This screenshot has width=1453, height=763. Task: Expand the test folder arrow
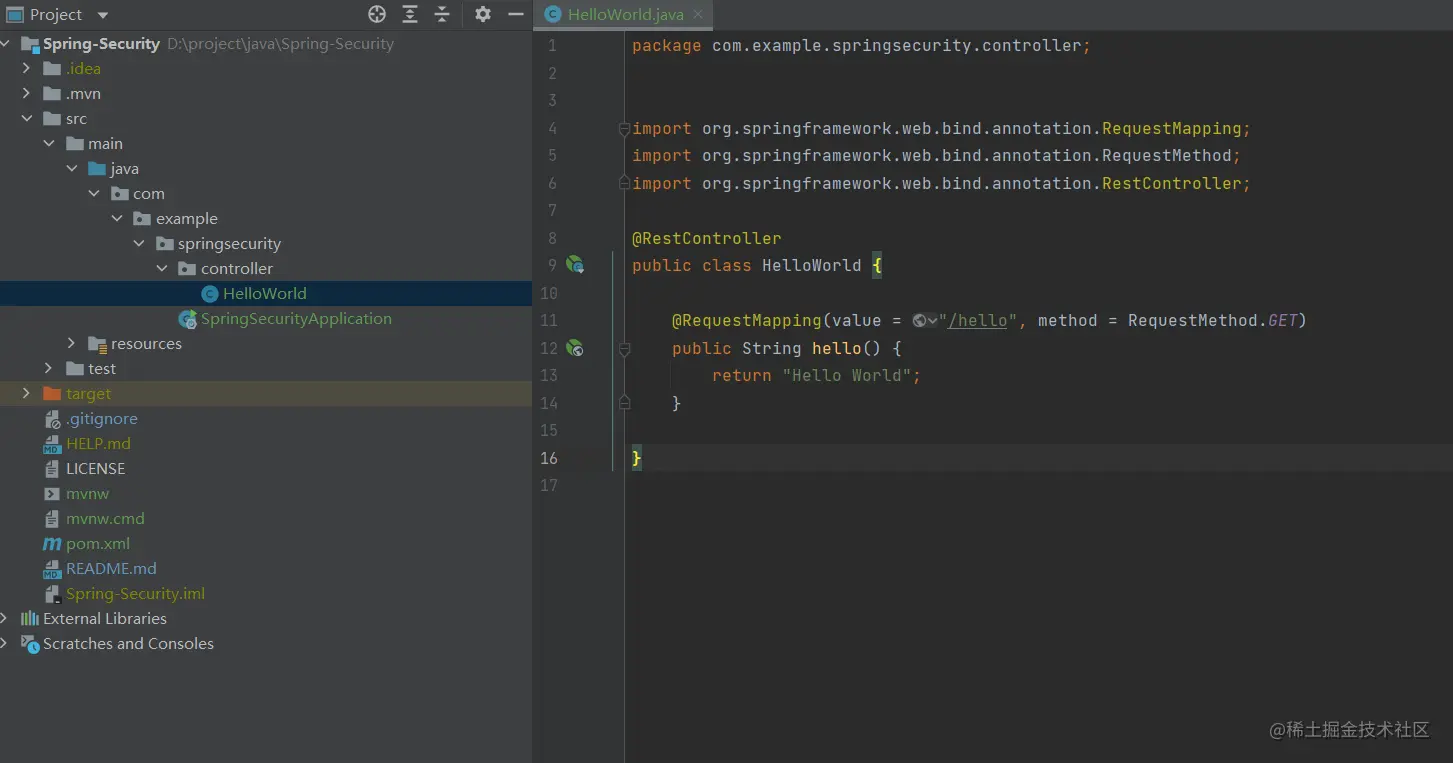(x=49, y=369)
